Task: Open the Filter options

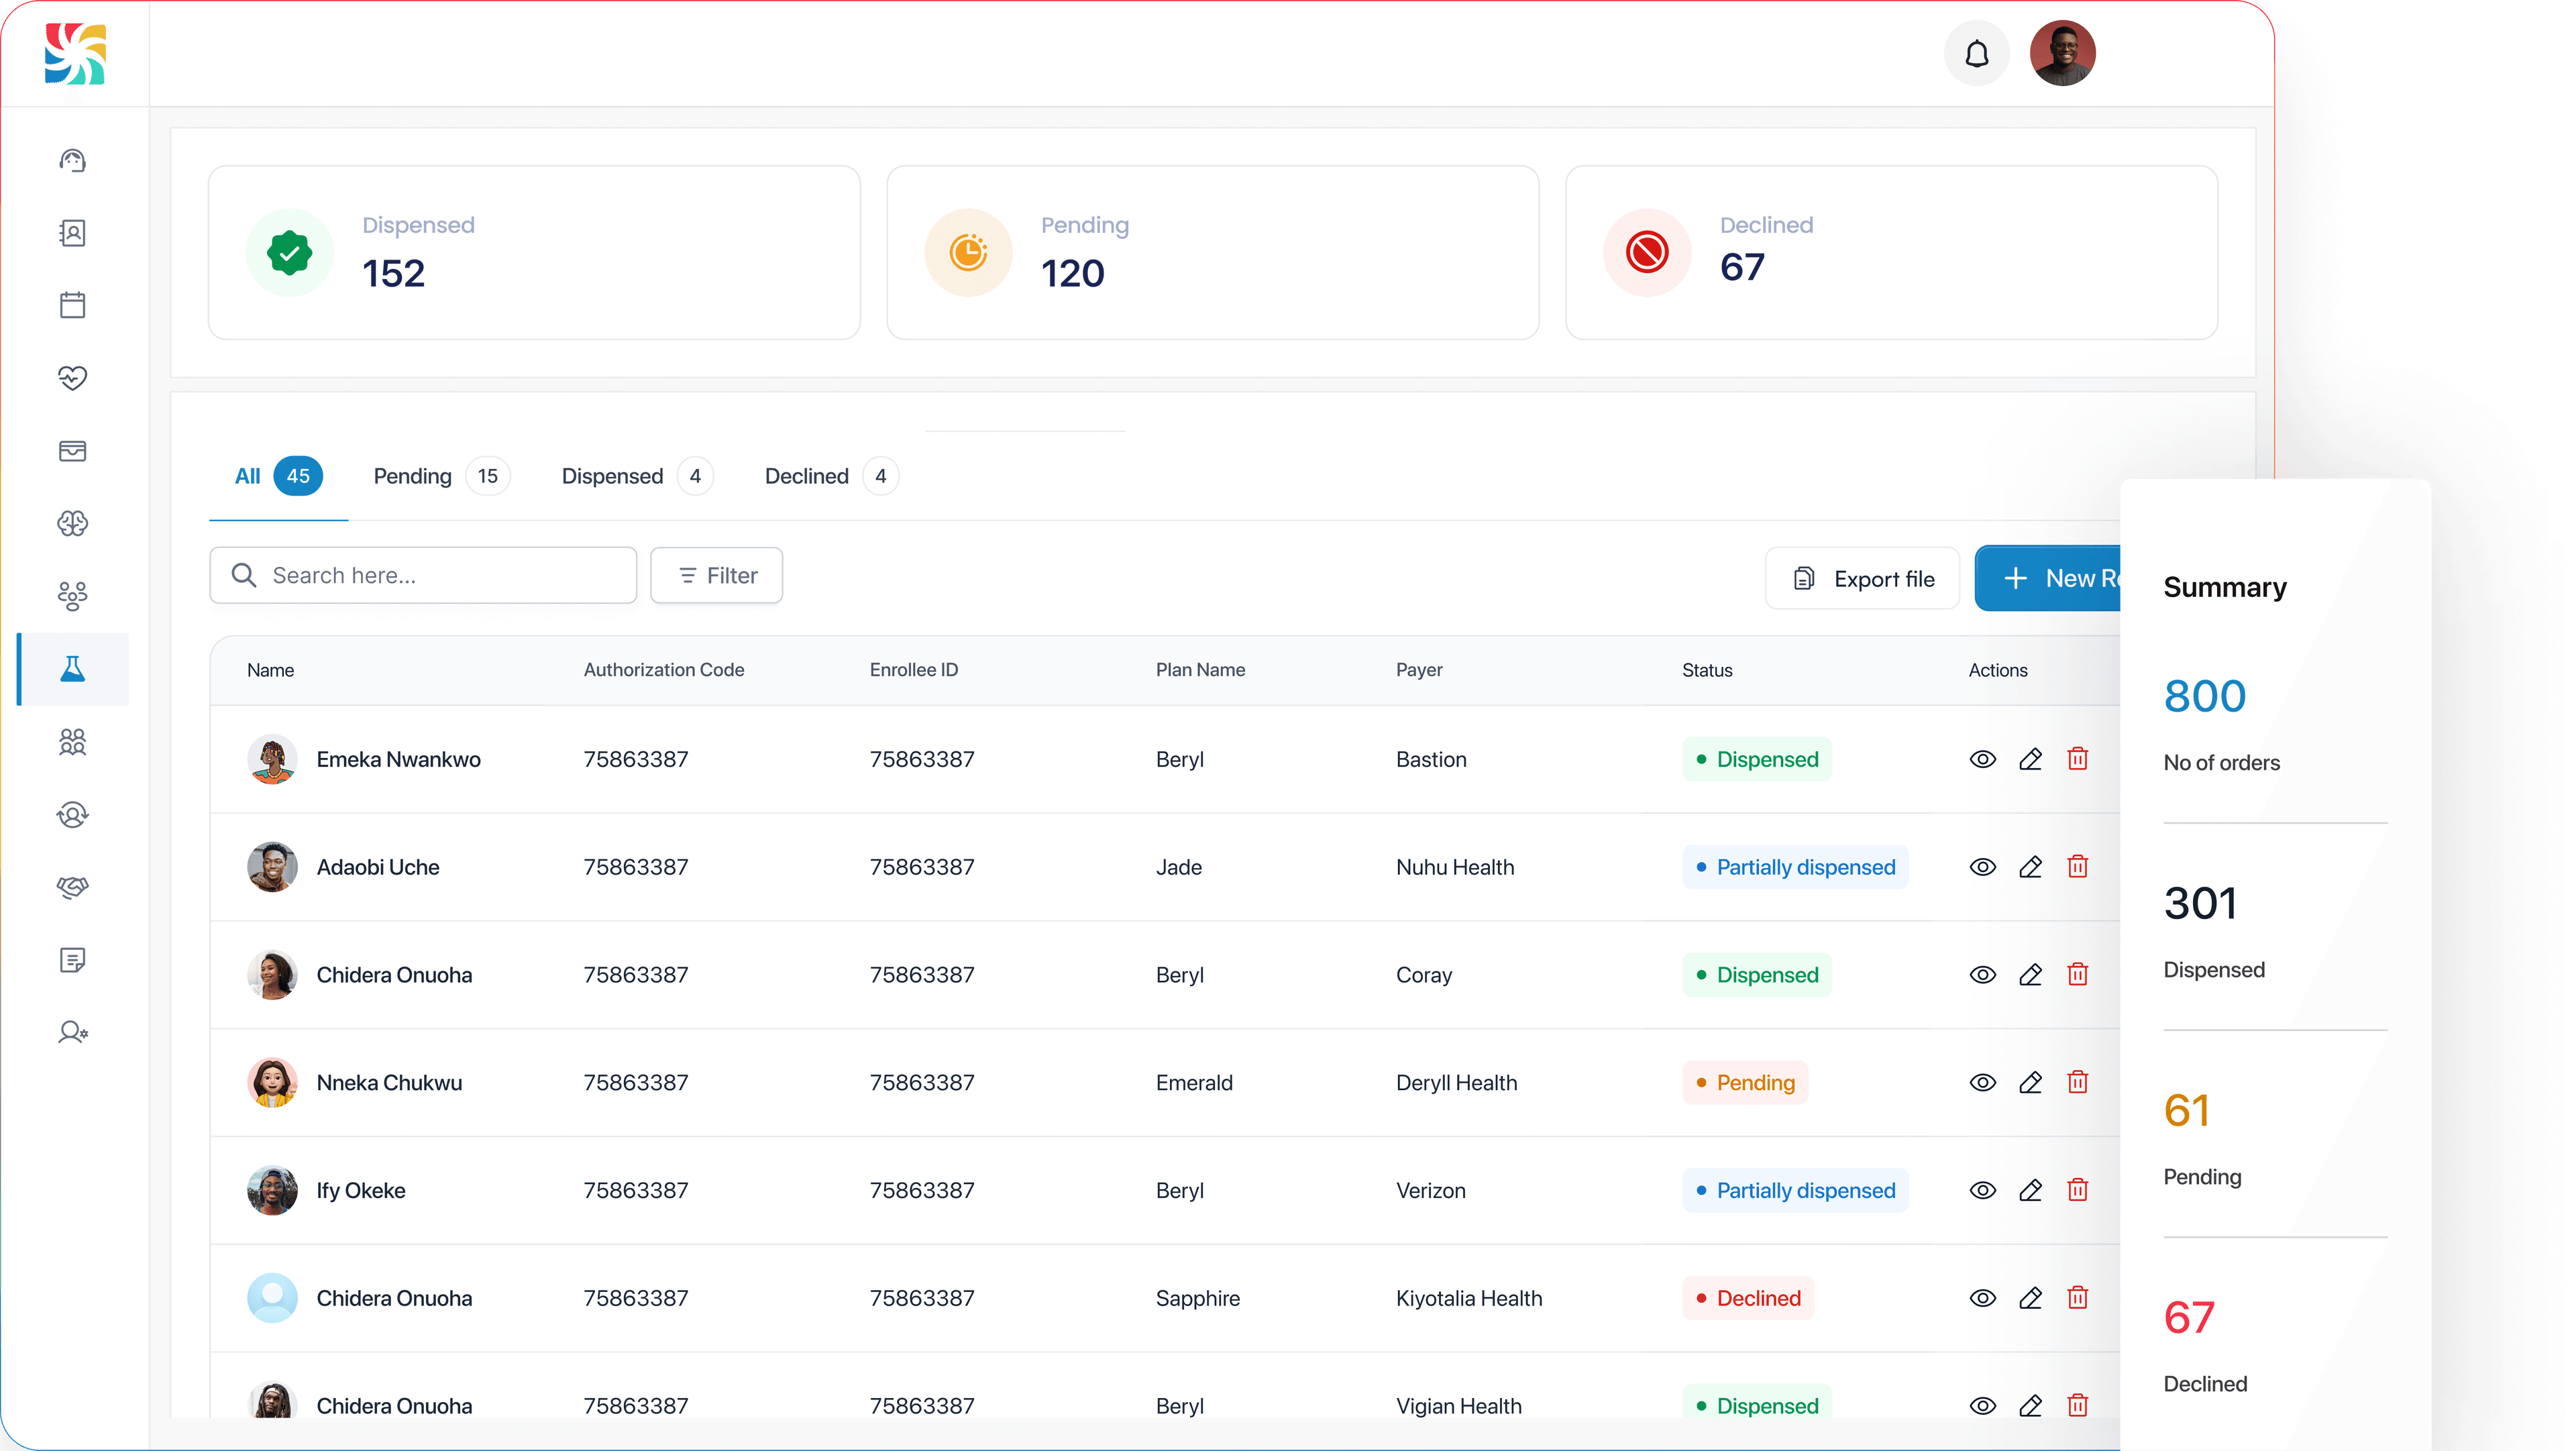Action: 716,575
